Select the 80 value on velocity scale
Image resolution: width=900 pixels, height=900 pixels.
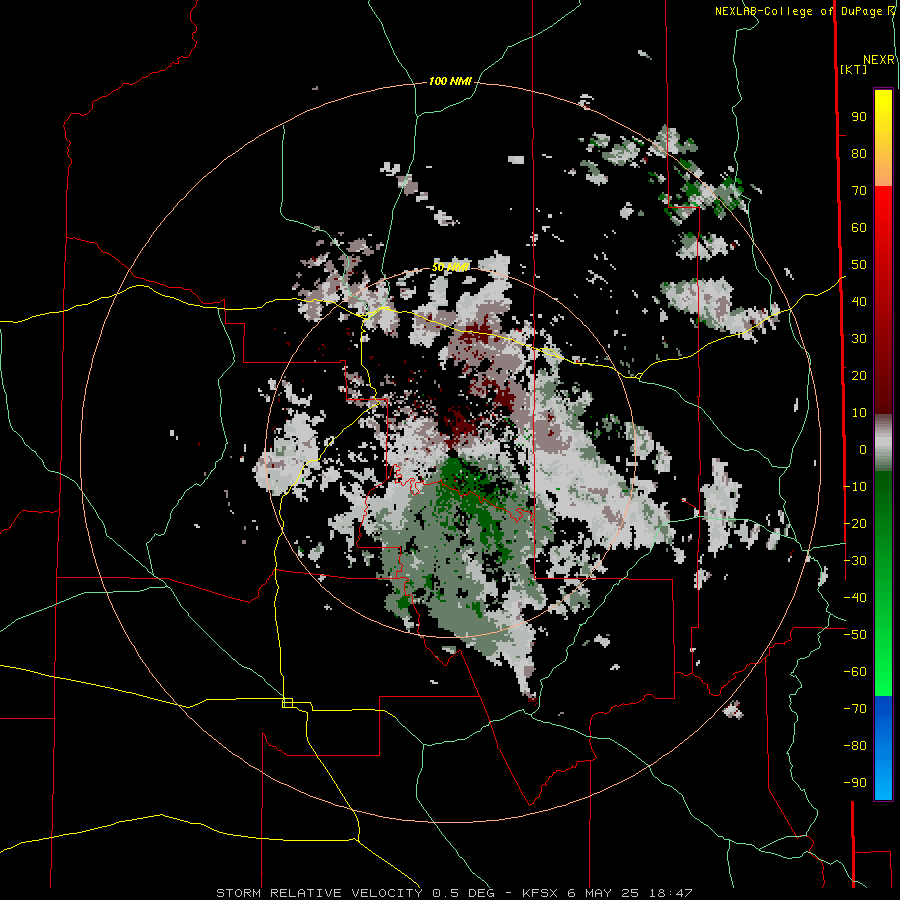859,153
